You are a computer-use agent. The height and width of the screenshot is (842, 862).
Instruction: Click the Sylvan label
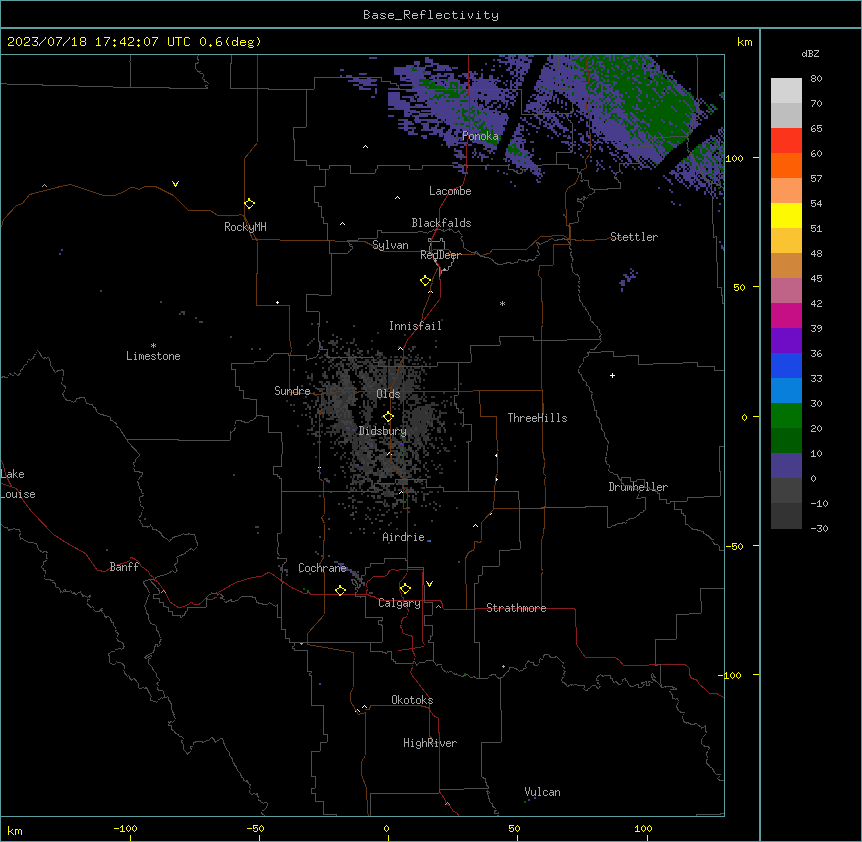390,245
